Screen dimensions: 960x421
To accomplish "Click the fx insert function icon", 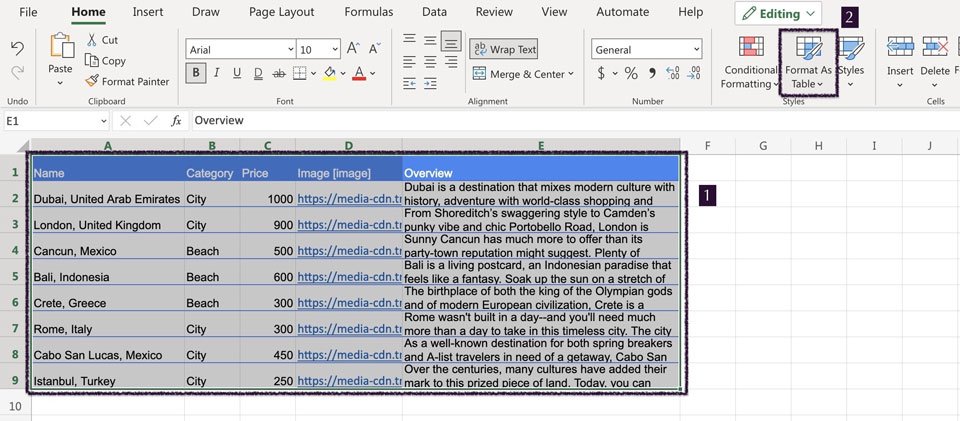I will click(176, 121).
